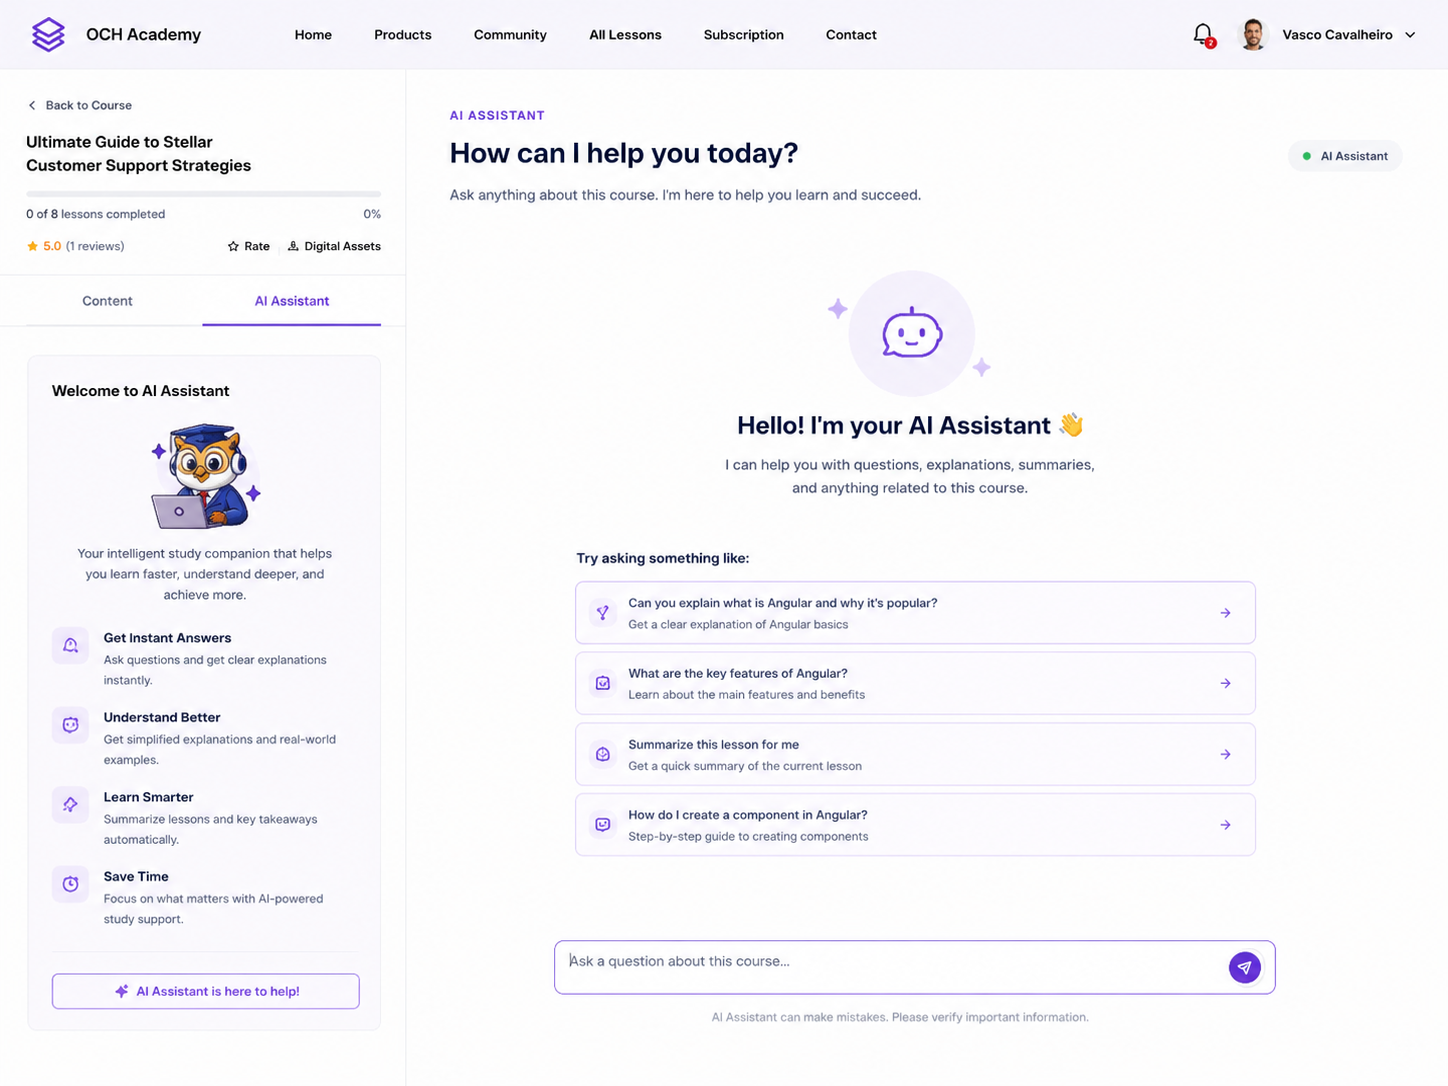Click the Rate star button

248,246
